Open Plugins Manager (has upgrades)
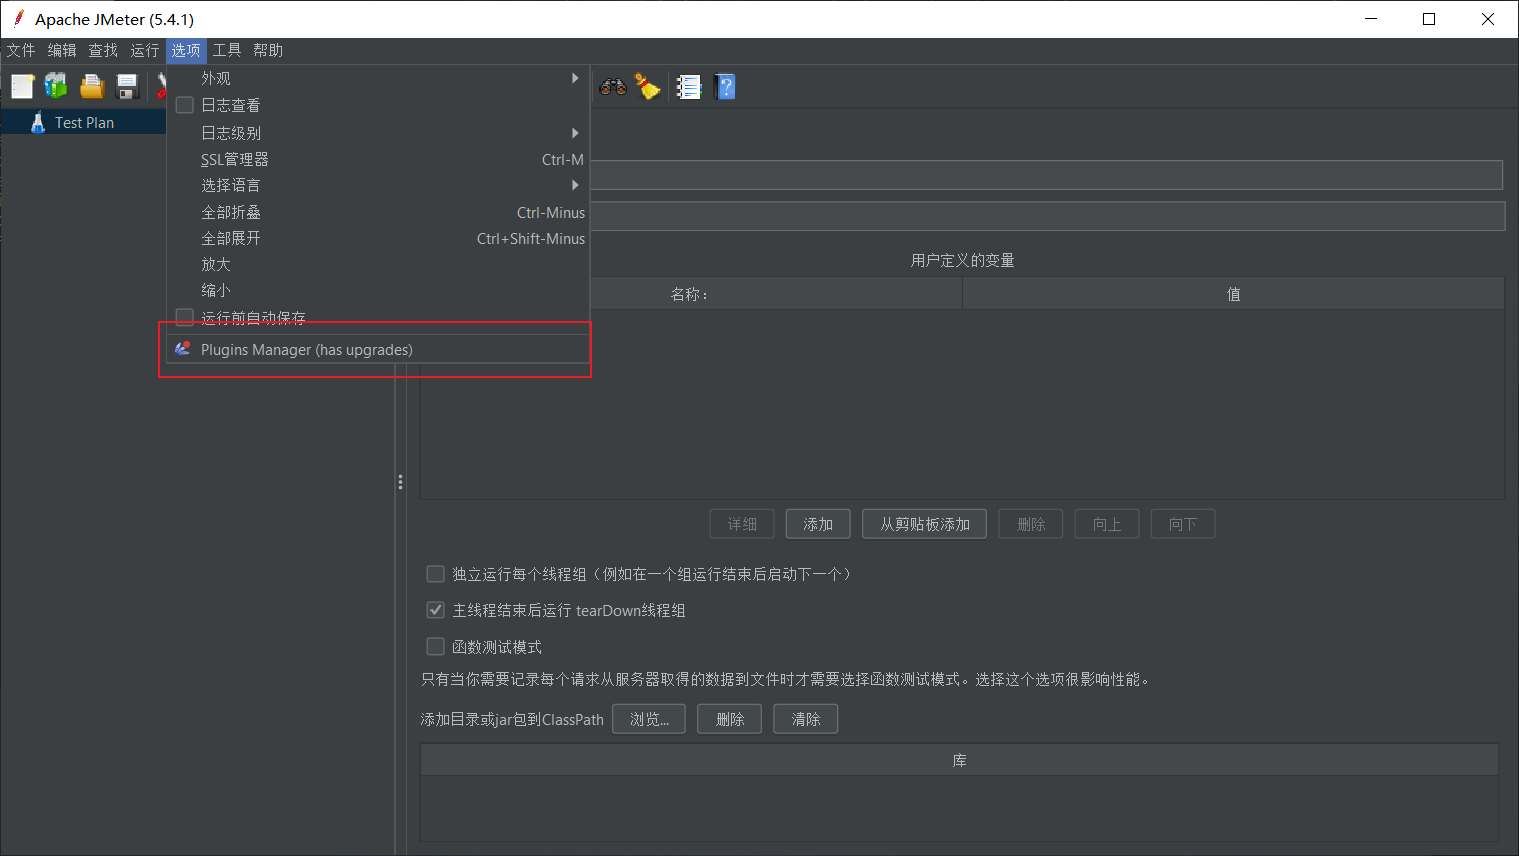Screen dimensions: 1519x856 (378, 349)
